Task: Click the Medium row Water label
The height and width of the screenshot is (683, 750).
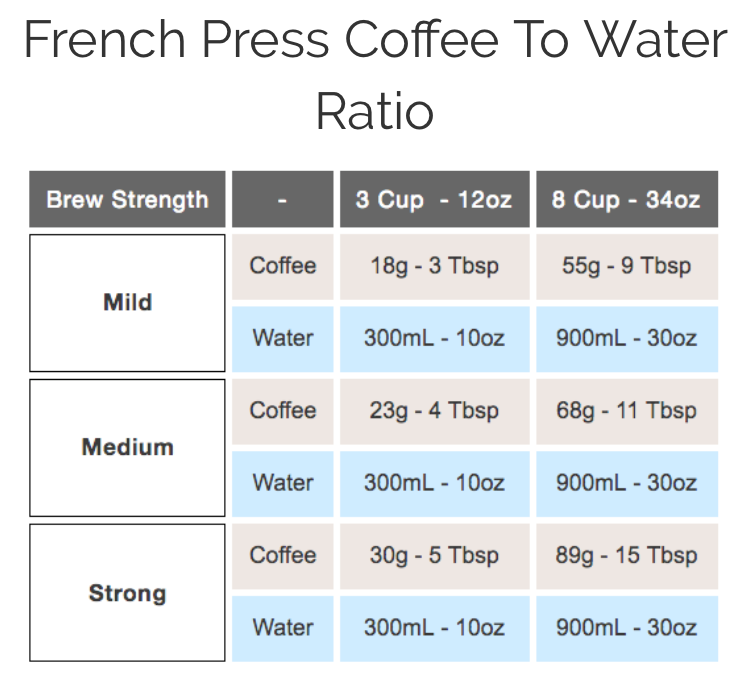Action: [x=283, y=483]
